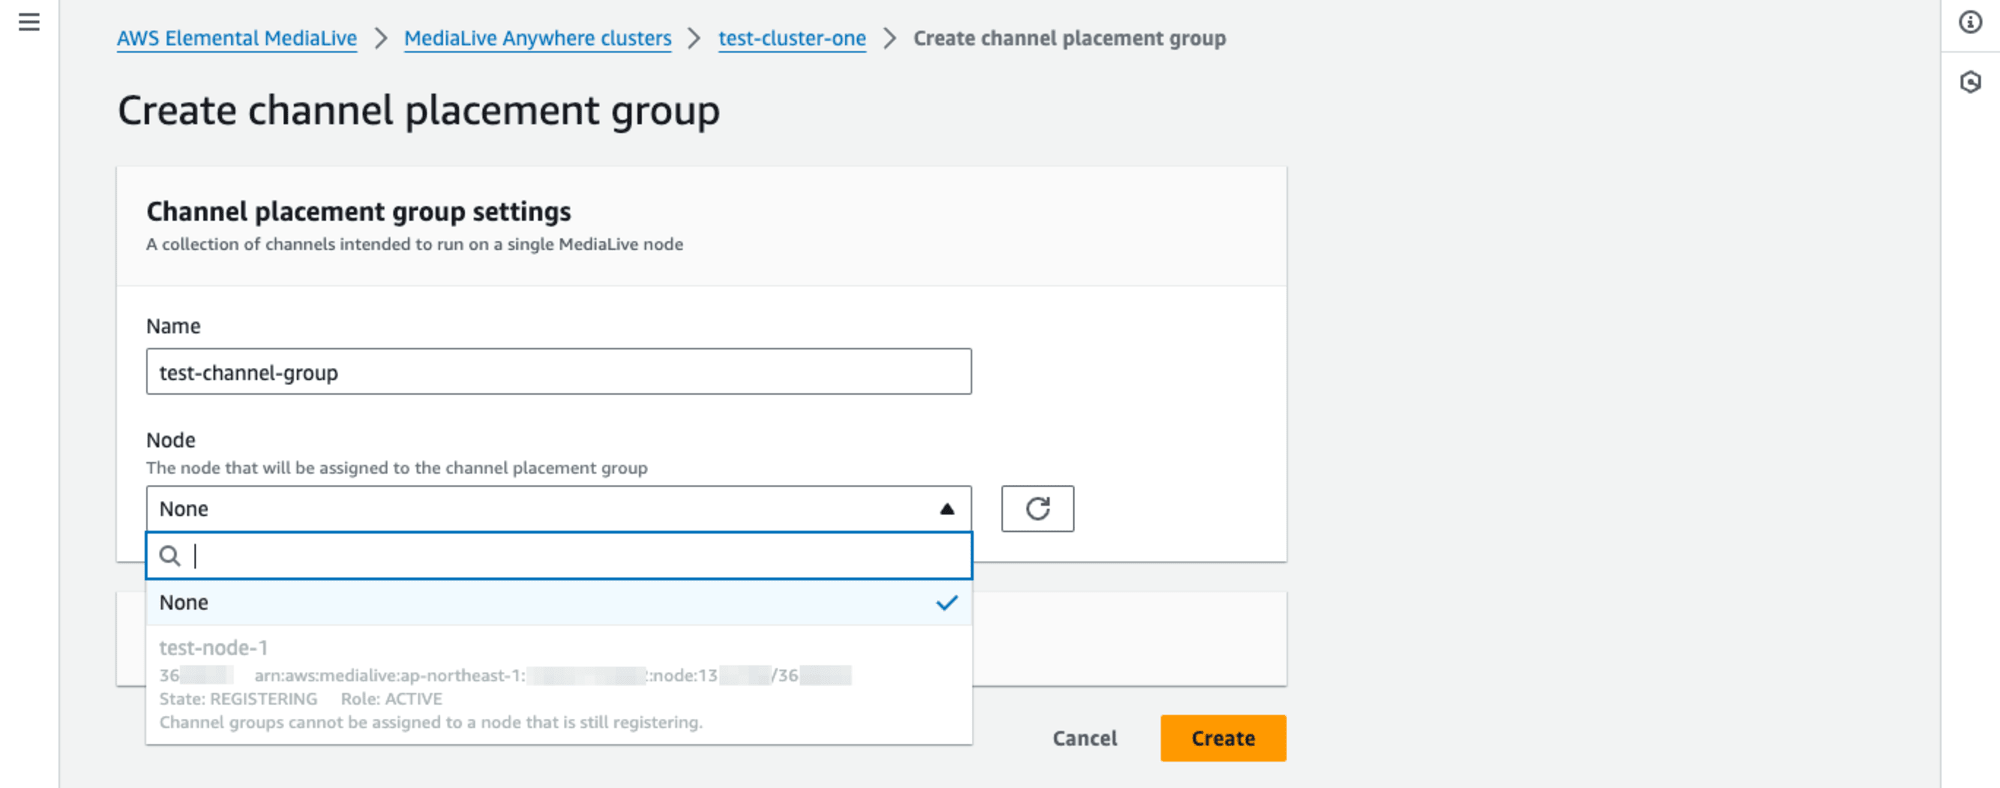Viewport: 2000px width, 788px height.
Task: Go to AWS Elemental MediaLive breadcrumb
Action: click(x=237, y=38)
